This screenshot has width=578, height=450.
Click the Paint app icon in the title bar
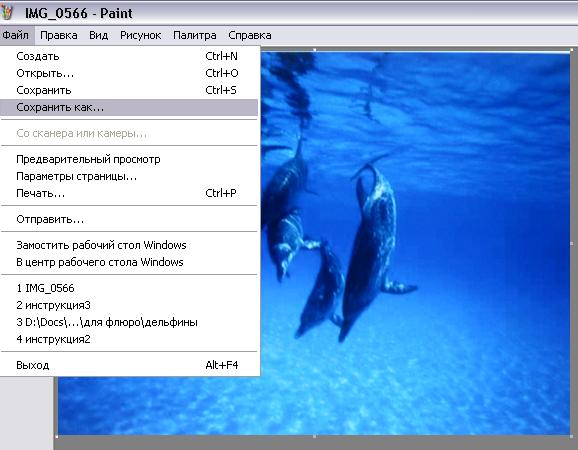6,12
